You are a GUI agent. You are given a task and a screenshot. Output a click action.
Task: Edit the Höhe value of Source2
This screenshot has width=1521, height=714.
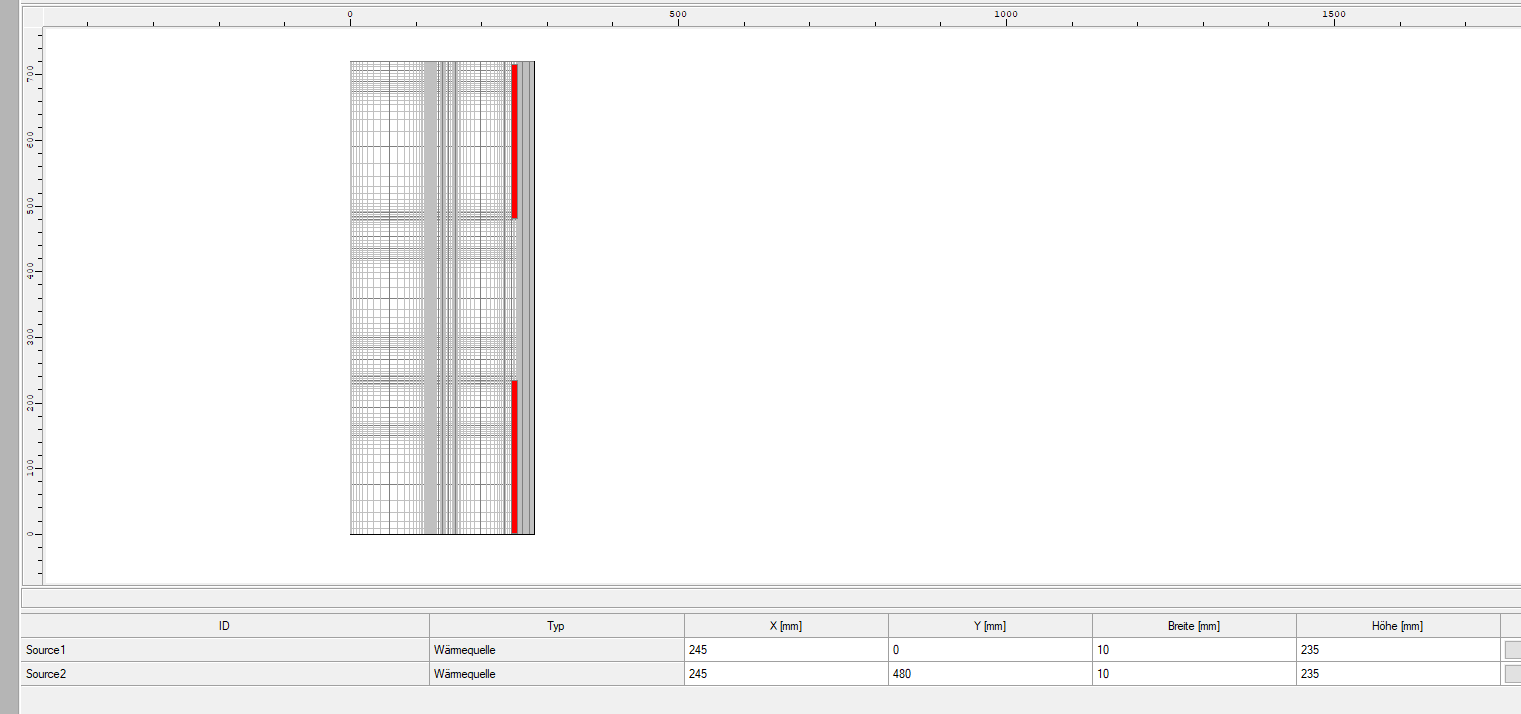(x=1398, y=674)
